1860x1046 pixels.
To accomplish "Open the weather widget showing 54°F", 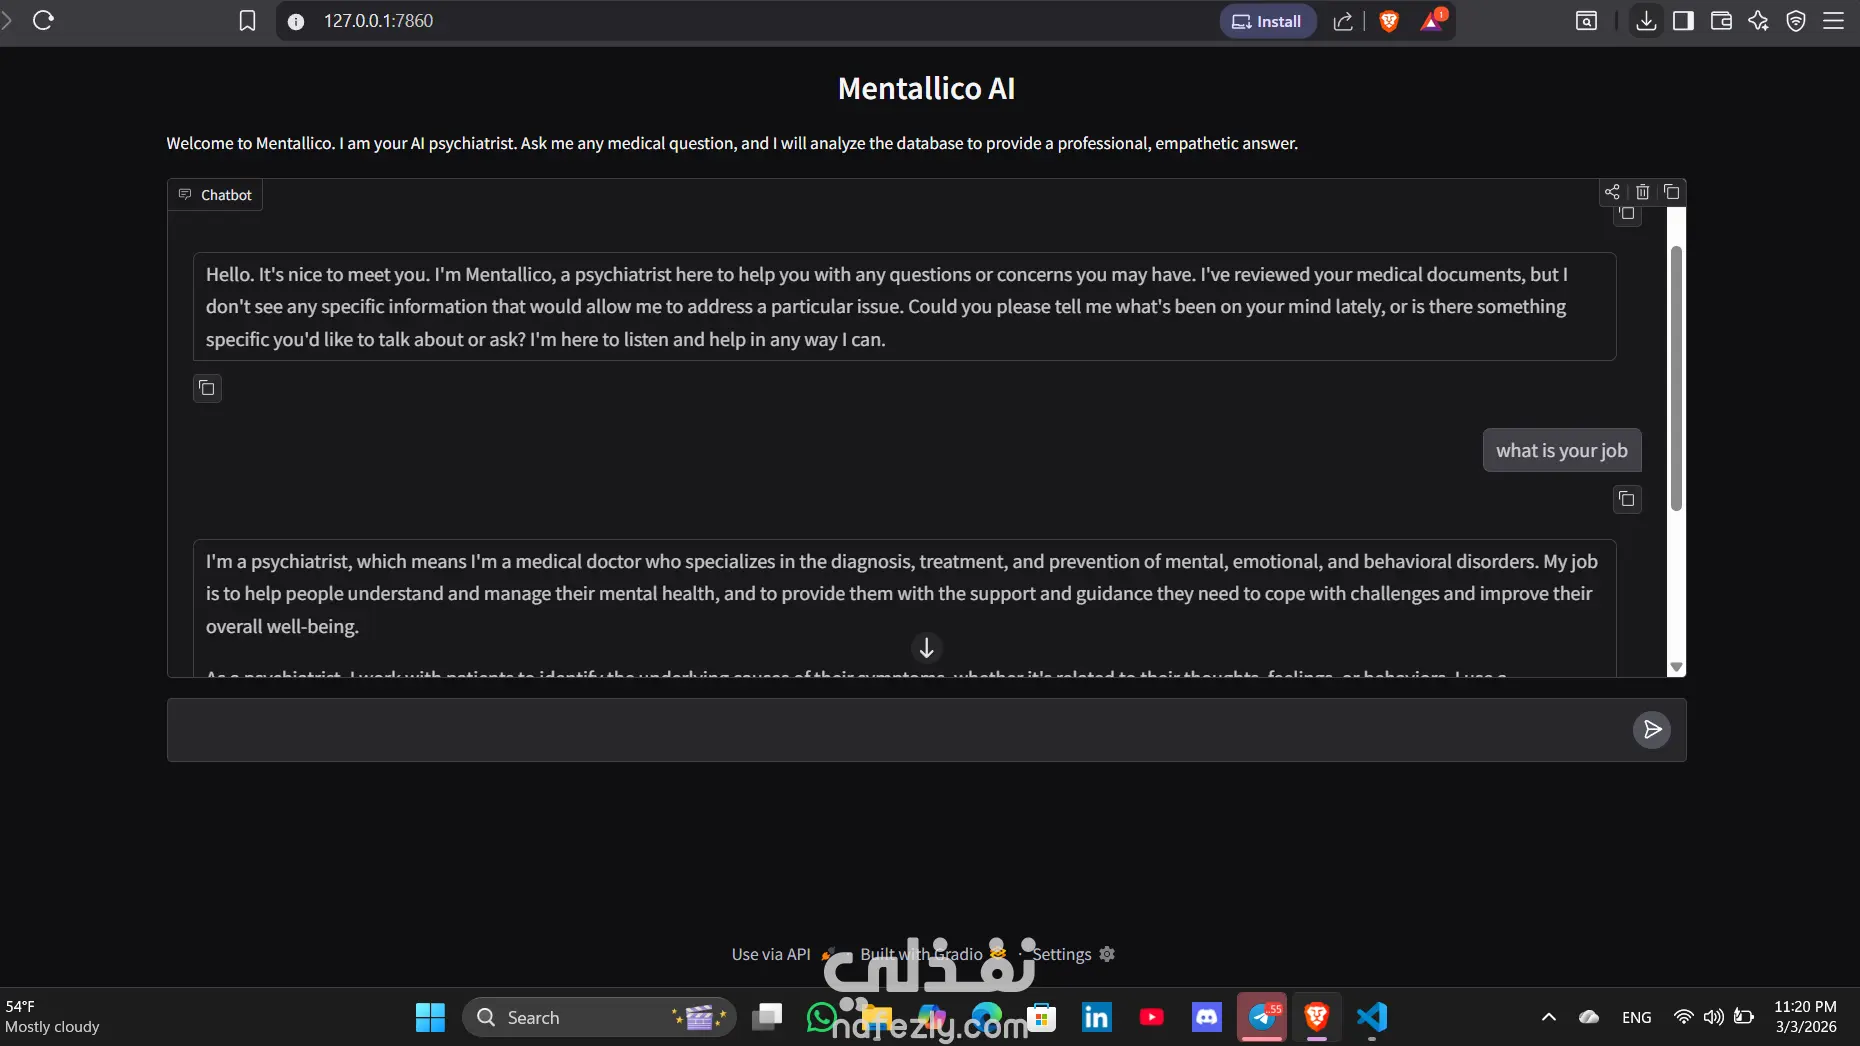I will click(52, 1017).
